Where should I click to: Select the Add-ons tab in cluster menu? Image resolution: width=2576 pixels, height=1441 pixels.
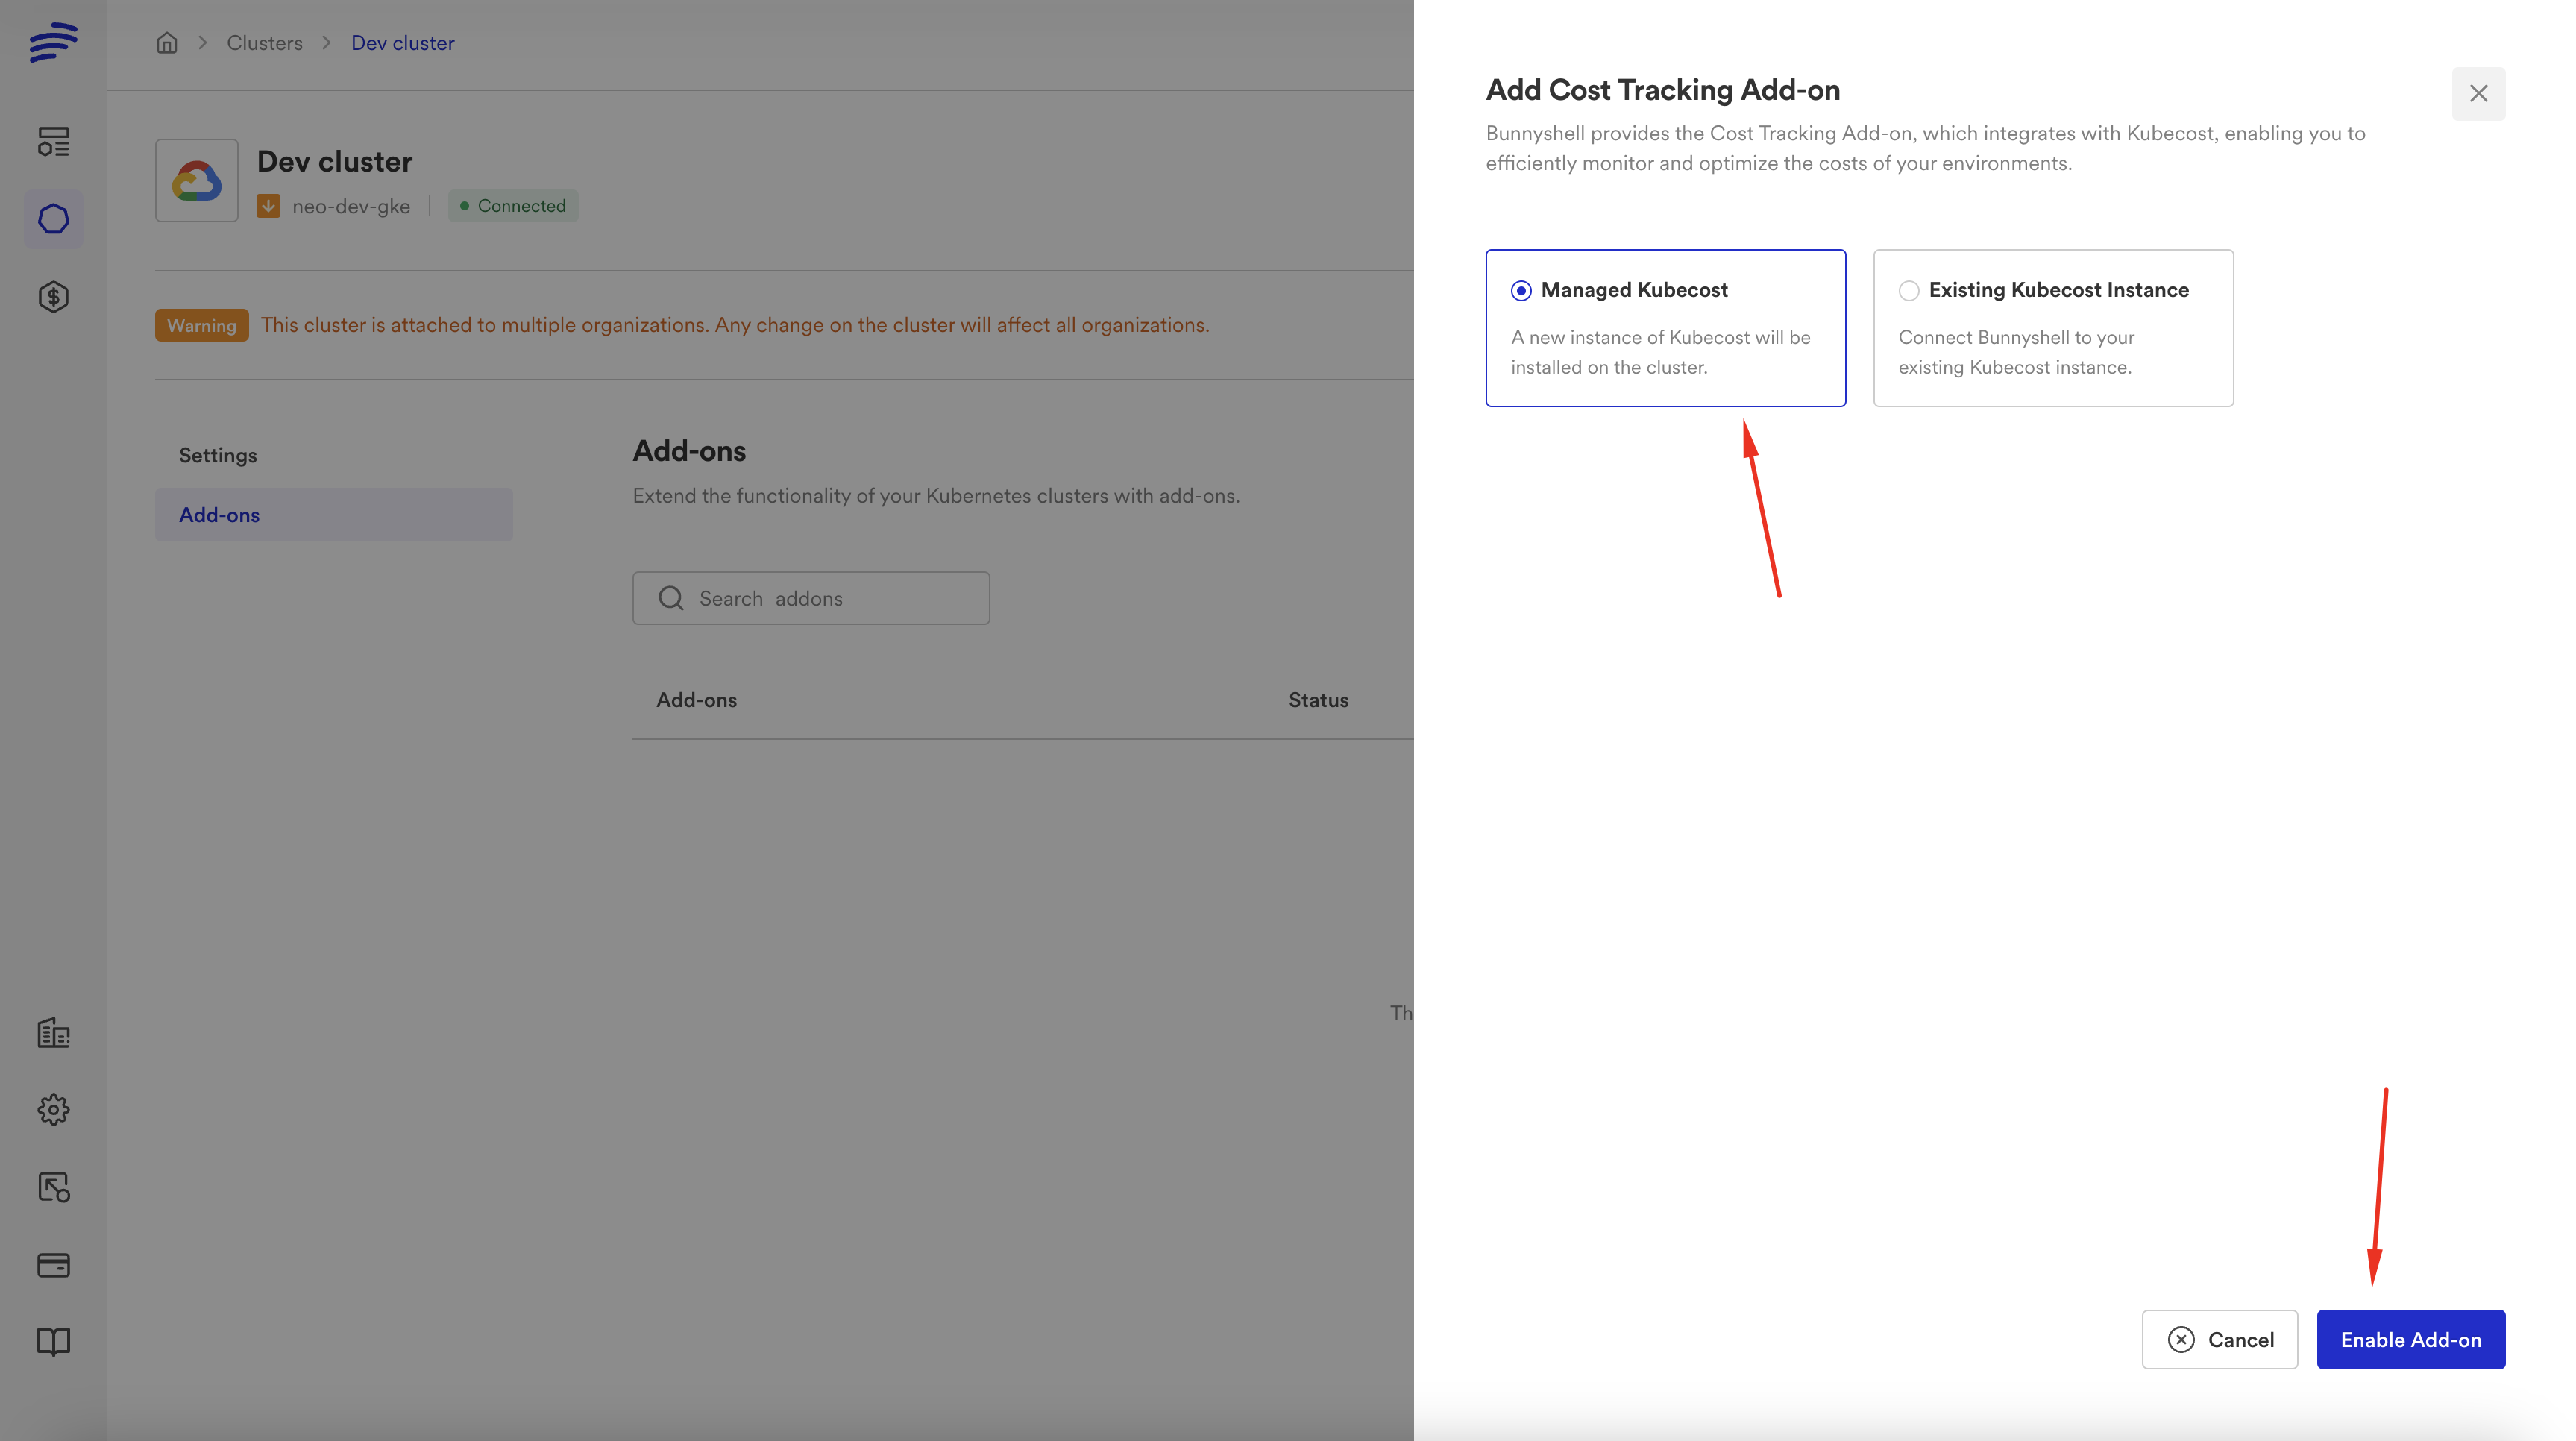(x=219, y=515)
